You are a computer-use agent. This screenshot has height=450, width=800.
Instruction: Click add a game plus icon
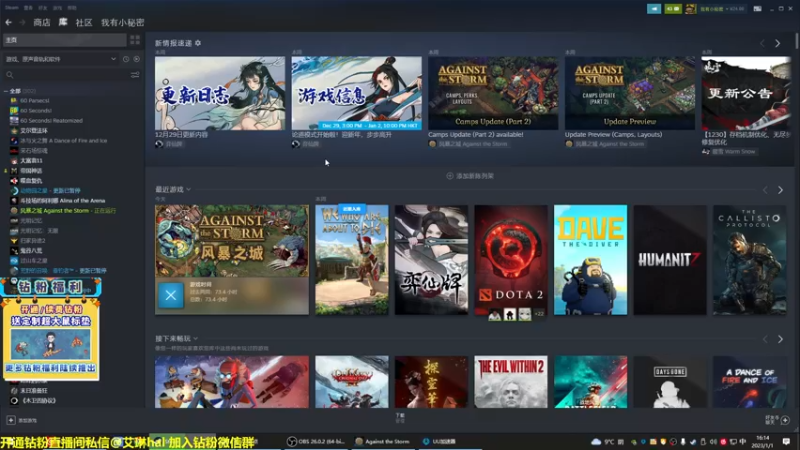tap(11, 420)
